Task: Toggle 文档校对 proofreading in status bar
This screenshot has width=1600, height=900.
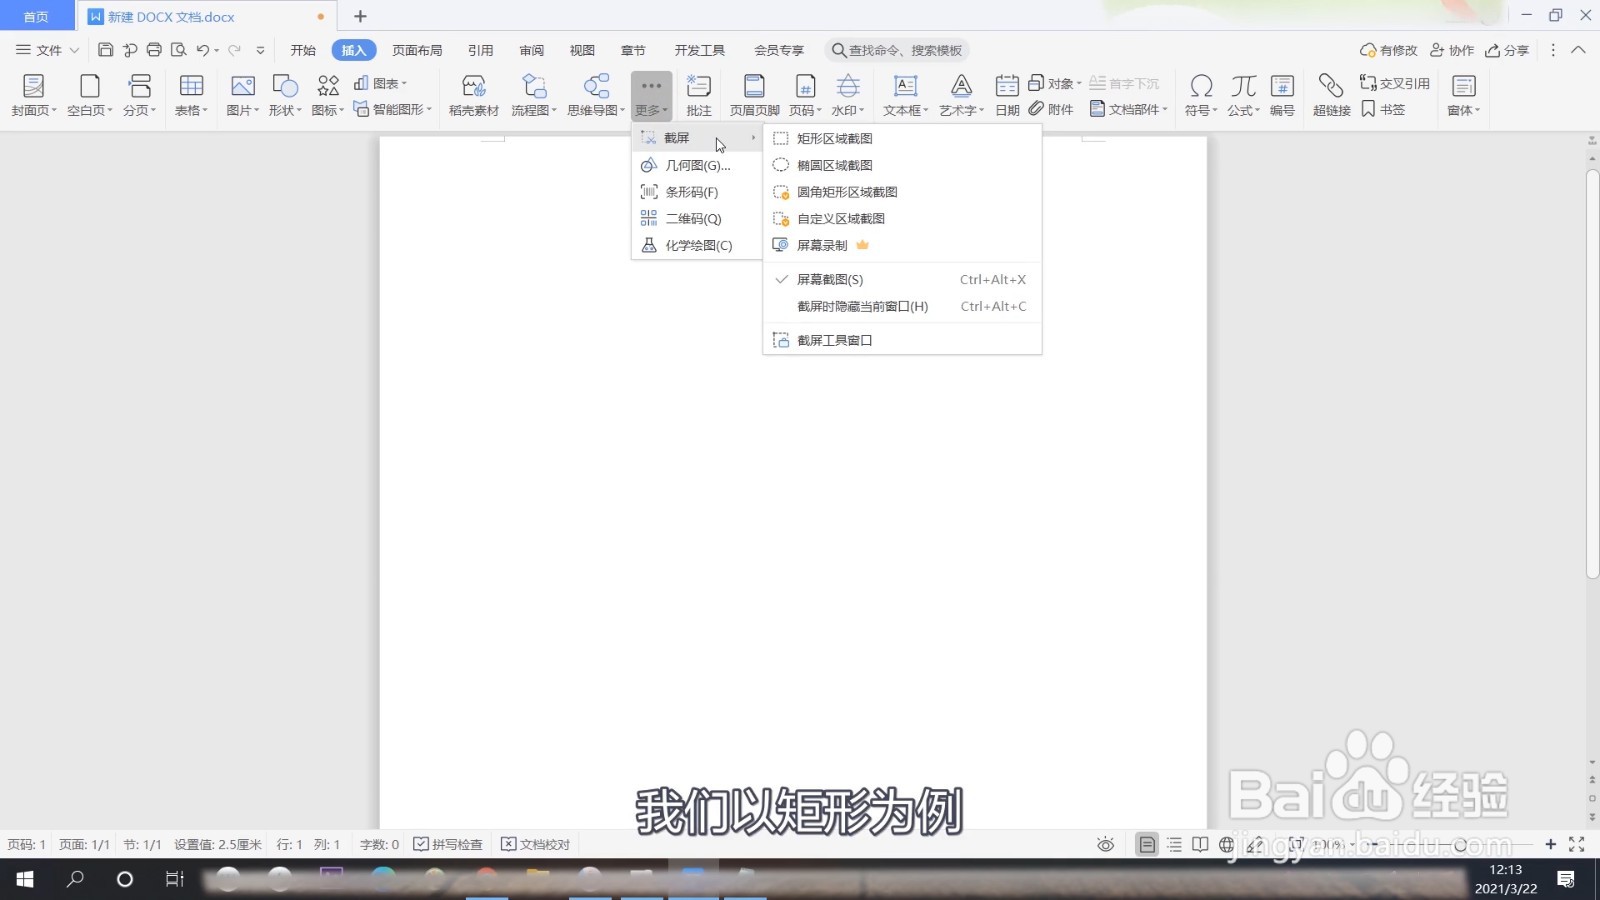Action: [535, 844]
